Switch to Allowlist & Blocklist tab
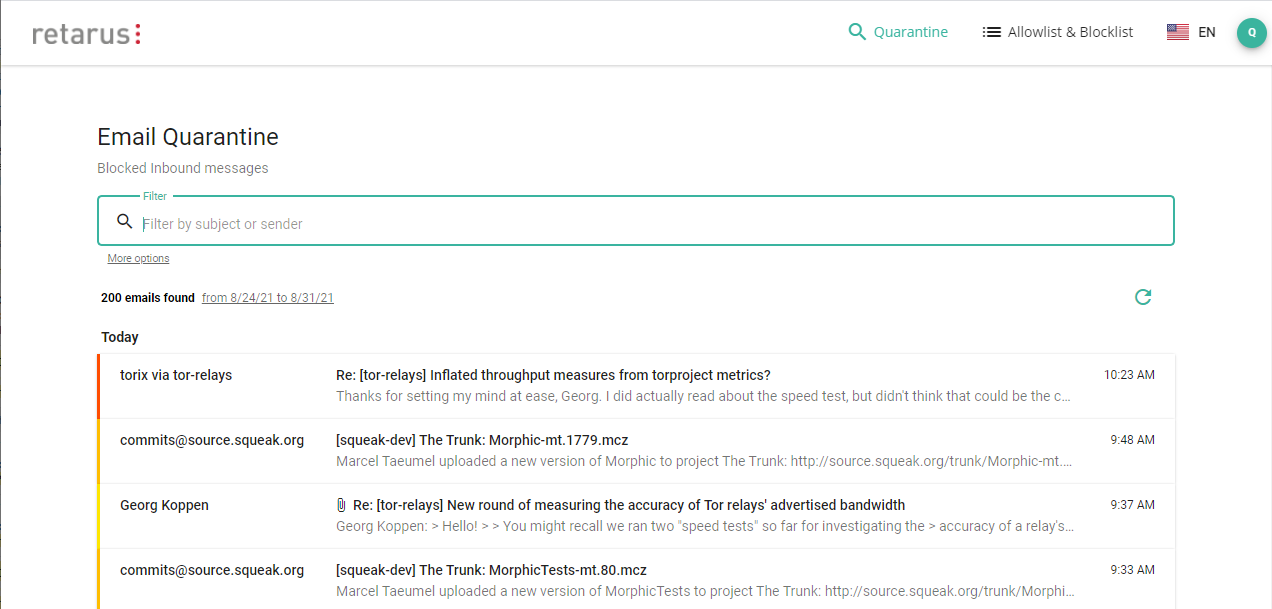Viewport: 1272px width, 609px height. coord(1070,32)
